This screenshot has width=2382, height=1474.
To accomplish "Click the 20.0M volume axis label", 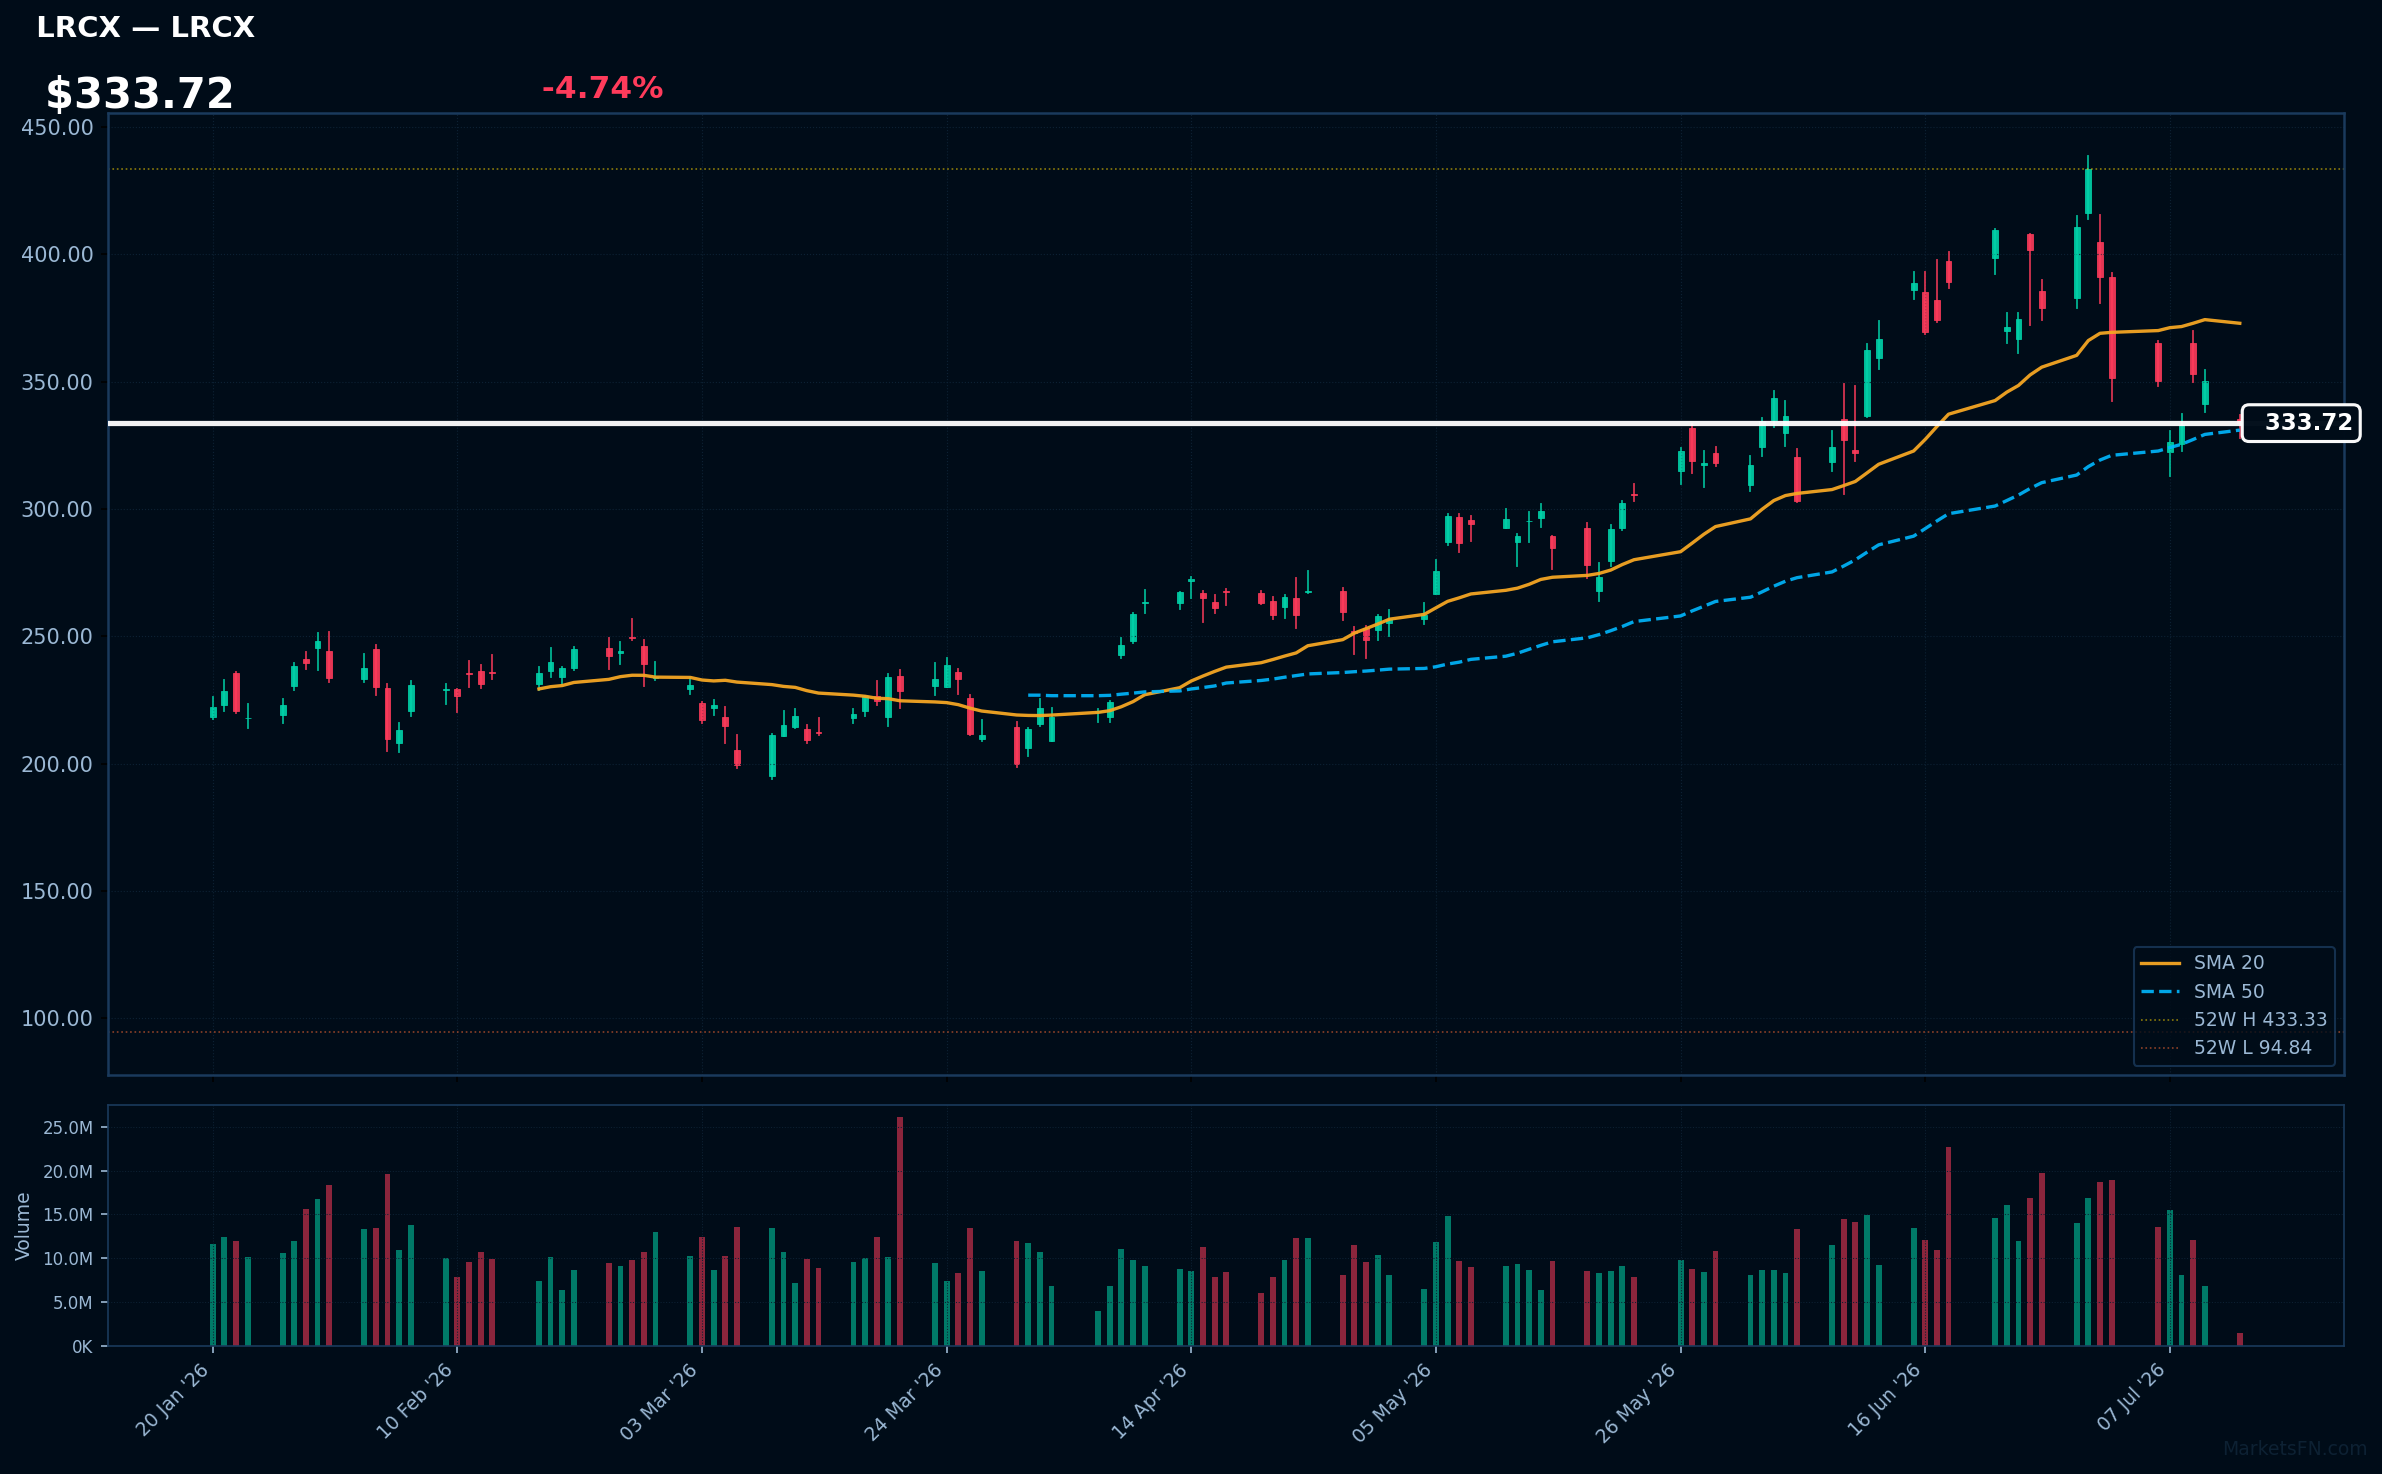I will (x=68, y=1172).
